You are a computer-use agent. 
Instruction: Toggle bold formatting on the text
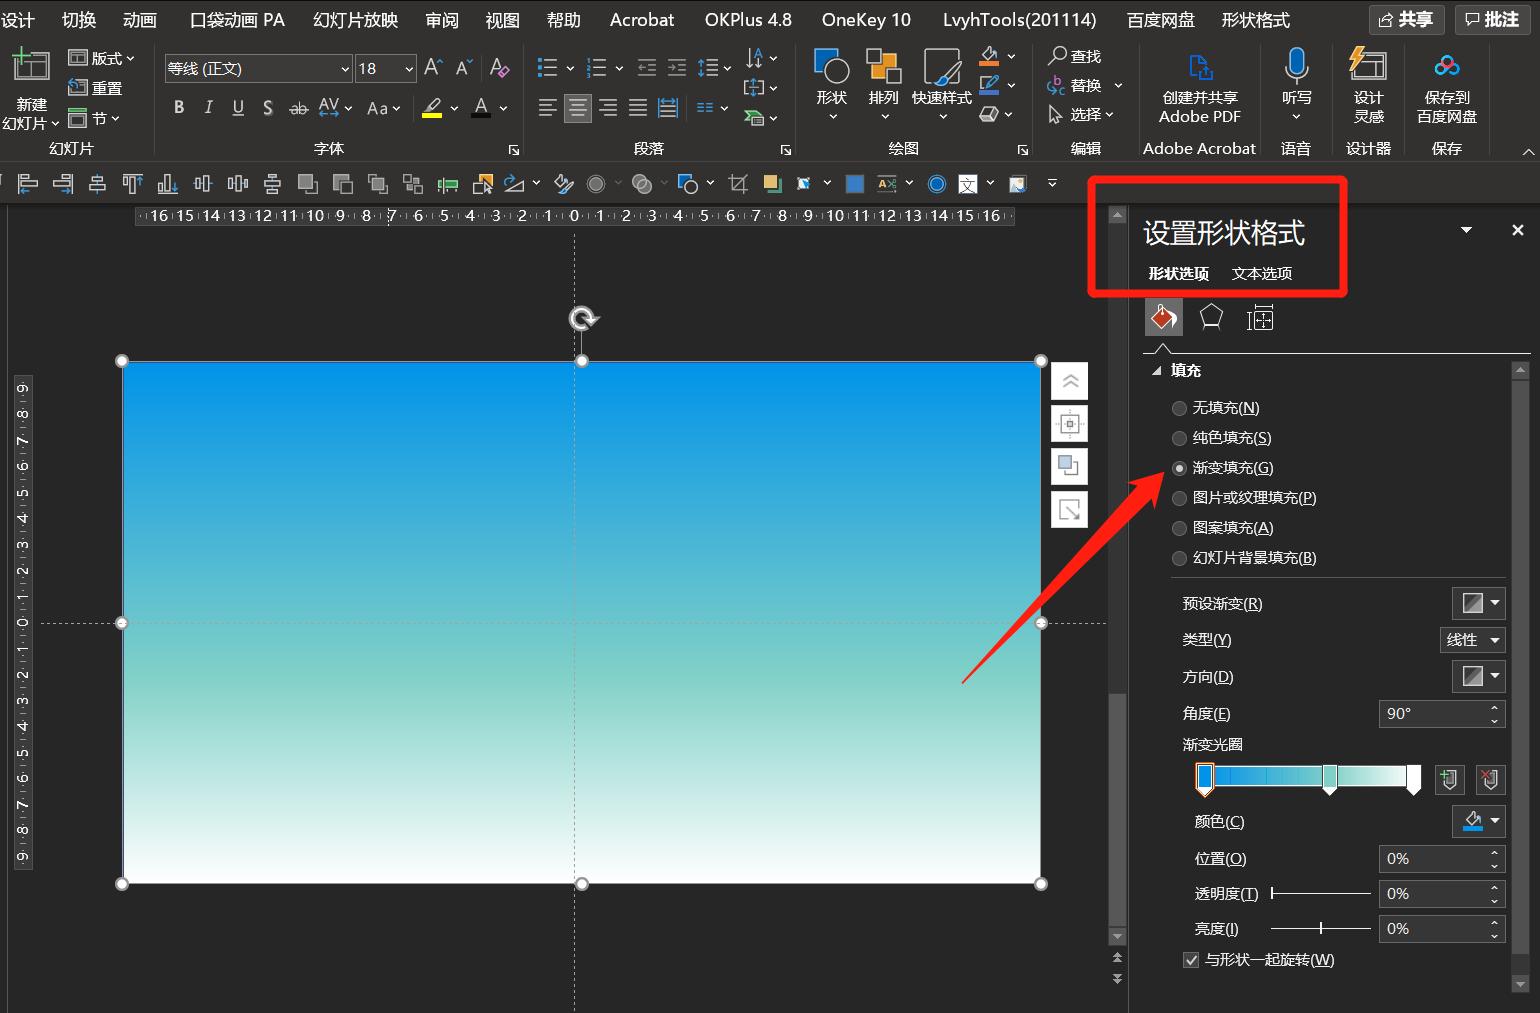pos(179,107)
